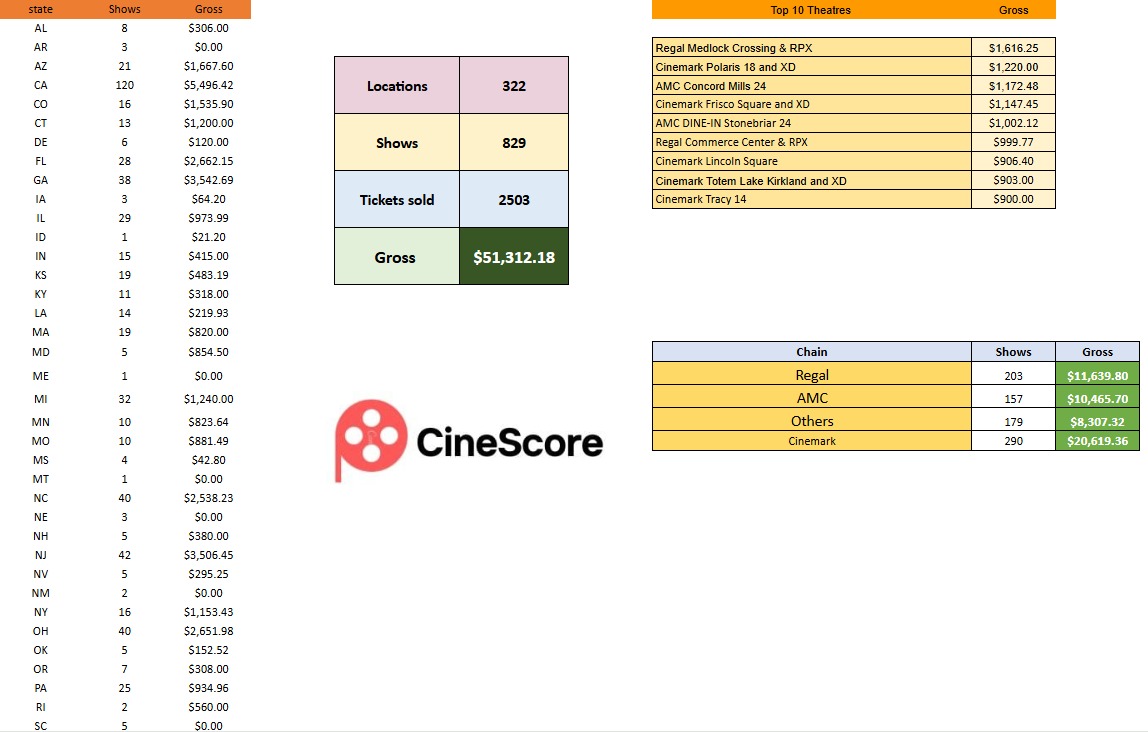This screenshot has height=732, width=1148.
Task: Select California shows count 120
Action: click(124, 85)
